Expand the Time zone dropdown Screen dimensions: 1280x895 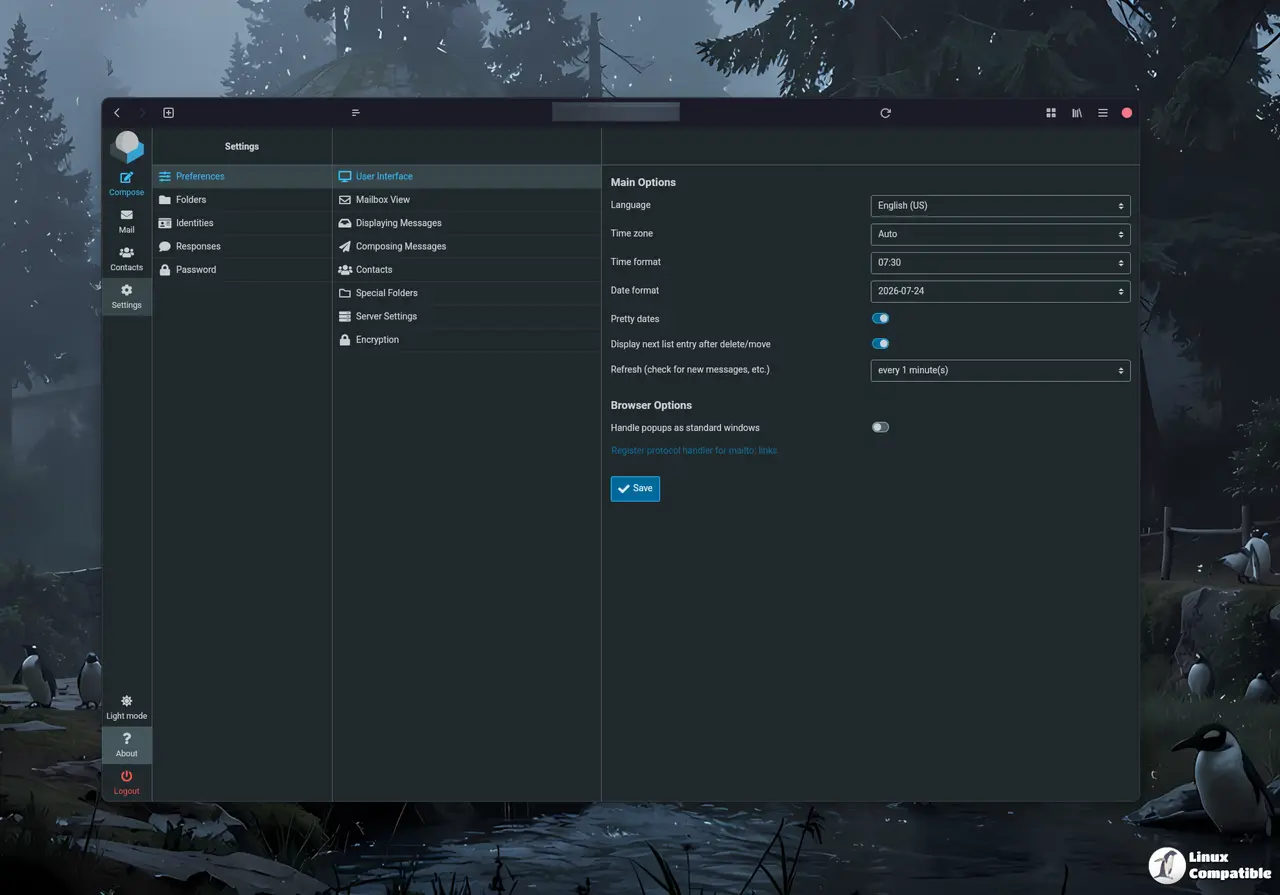click(1000, 234)
